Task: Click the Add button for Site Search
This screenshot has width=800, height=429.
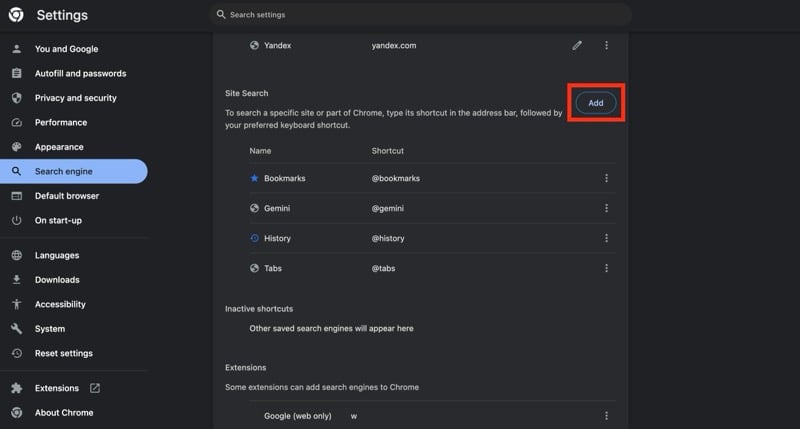Action: [596, 103]
